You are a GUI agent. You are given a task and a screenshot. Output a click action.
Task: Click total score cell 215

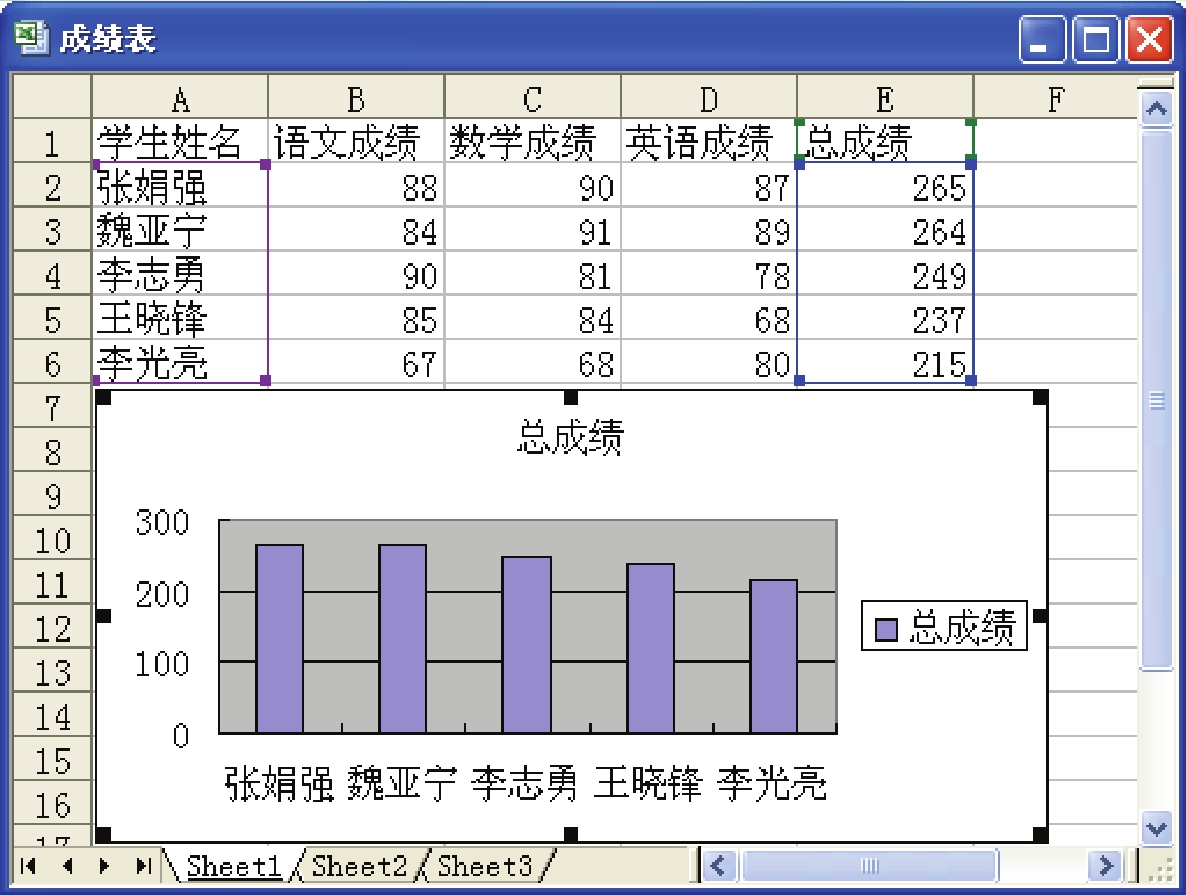coord(885,362)
